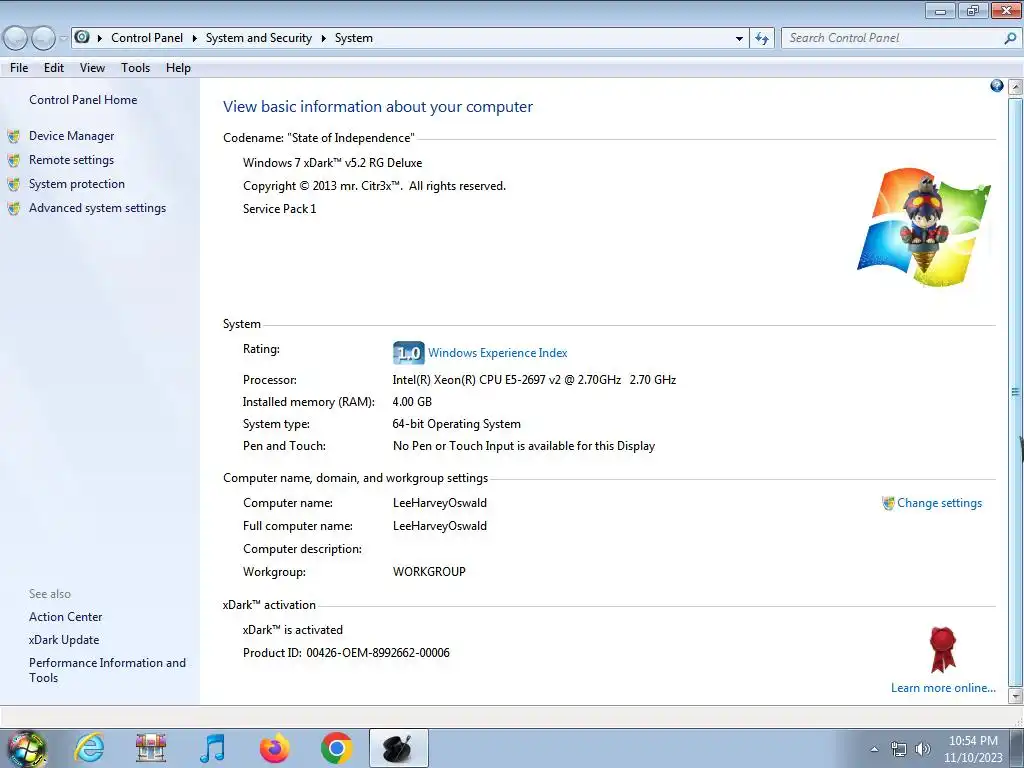The height and width of the screenshot is (768, 1024).
Task: Click the Windows 7 xDark v5.2 RG Deluxe text
Action: [x=332, y=163]
